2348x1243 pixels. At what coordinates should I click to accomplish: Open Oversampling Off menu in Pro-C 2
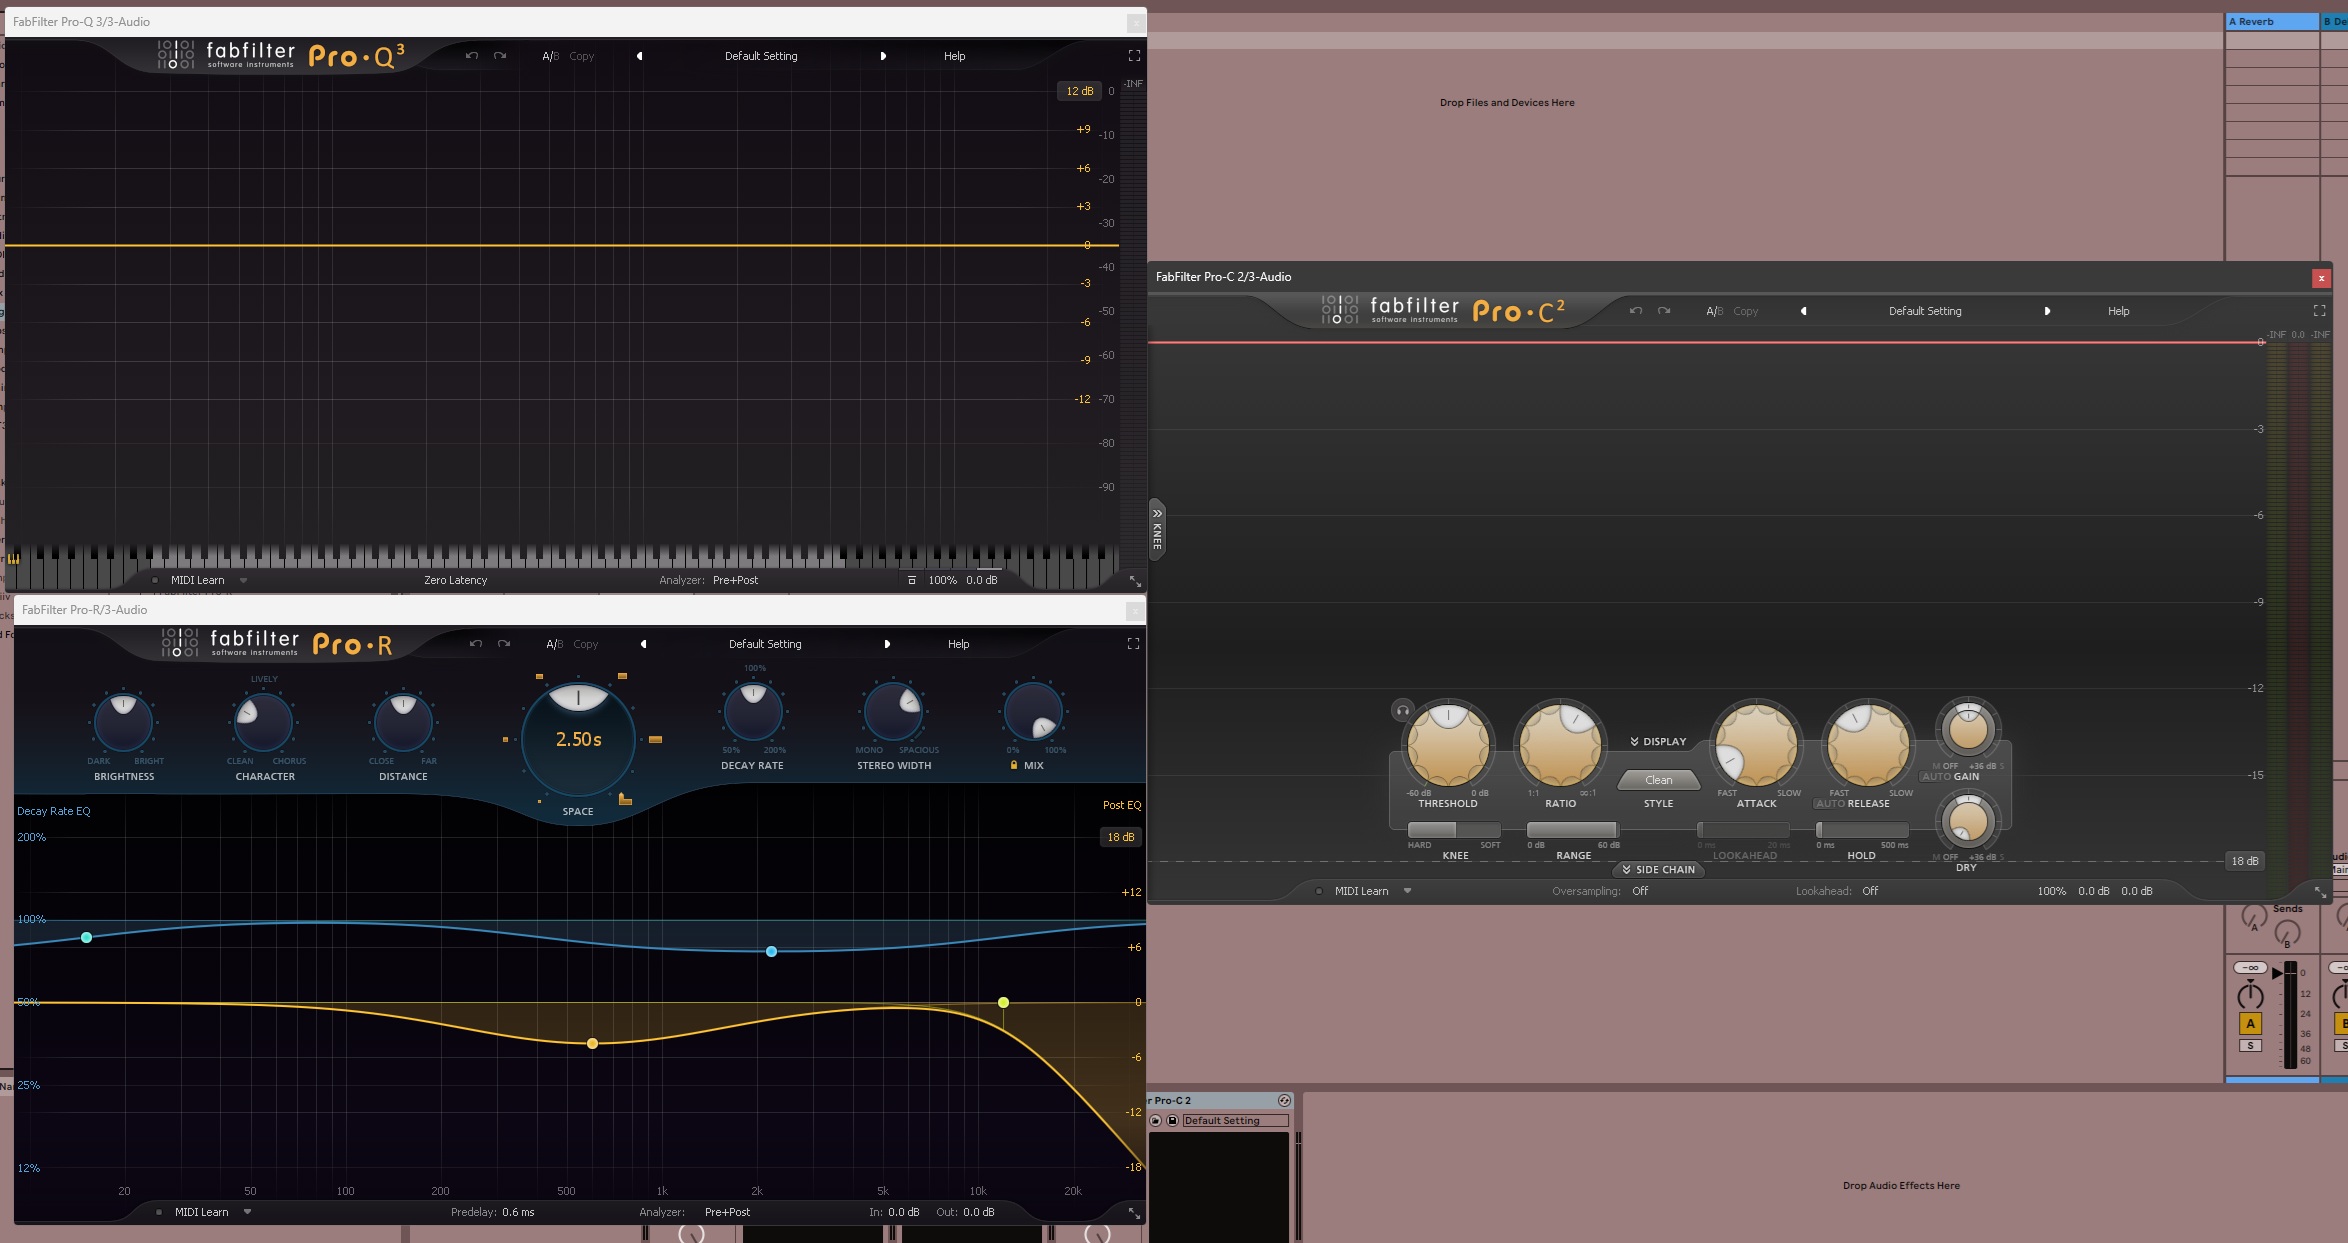click(1640, 891)
